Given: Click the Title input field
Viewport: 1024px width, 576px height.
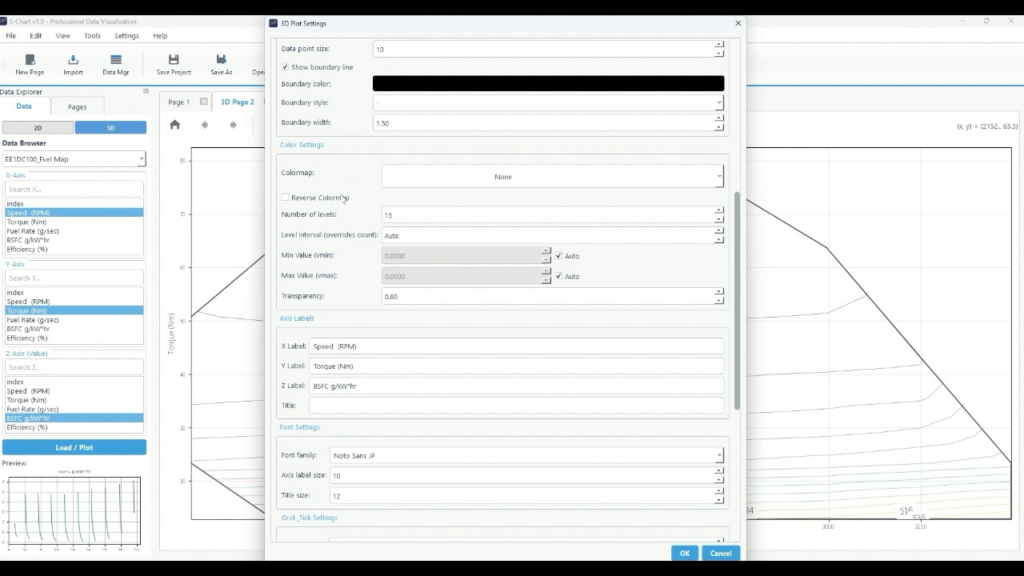Looking at the screenshot, I should click(516, 405).
